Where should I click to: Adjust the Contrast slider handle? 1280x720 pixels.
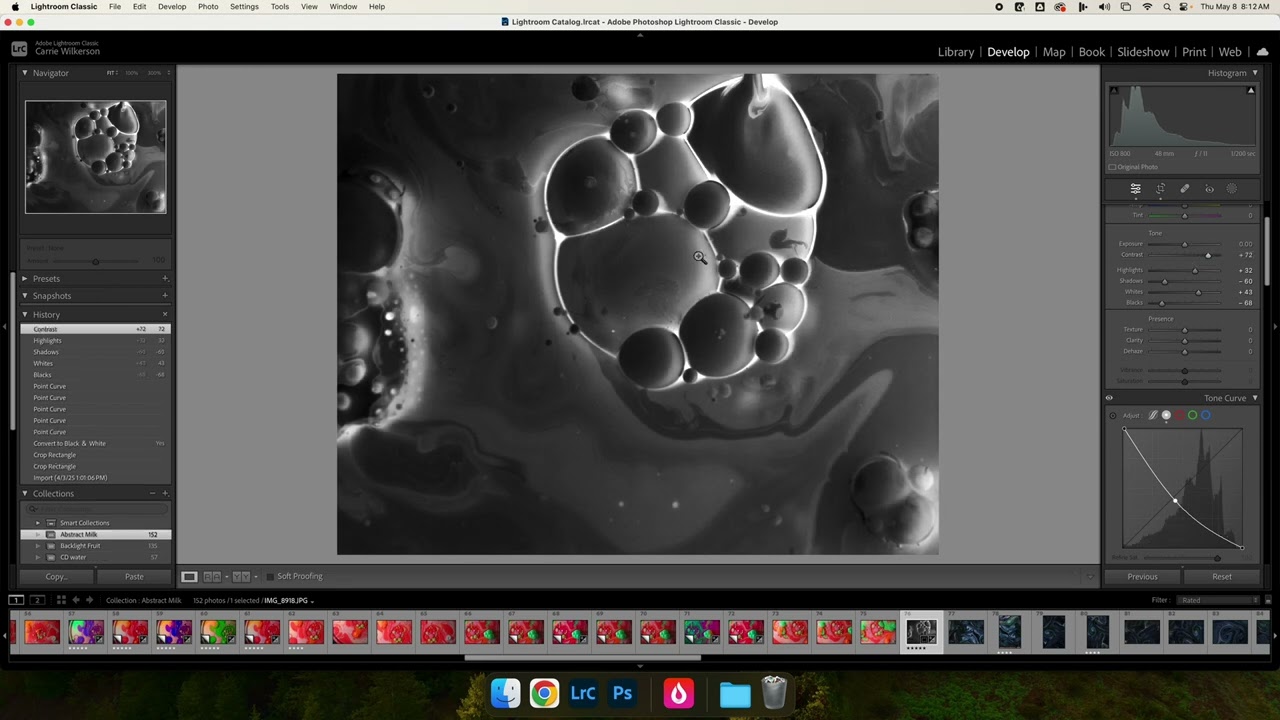tap(1208, 255)
